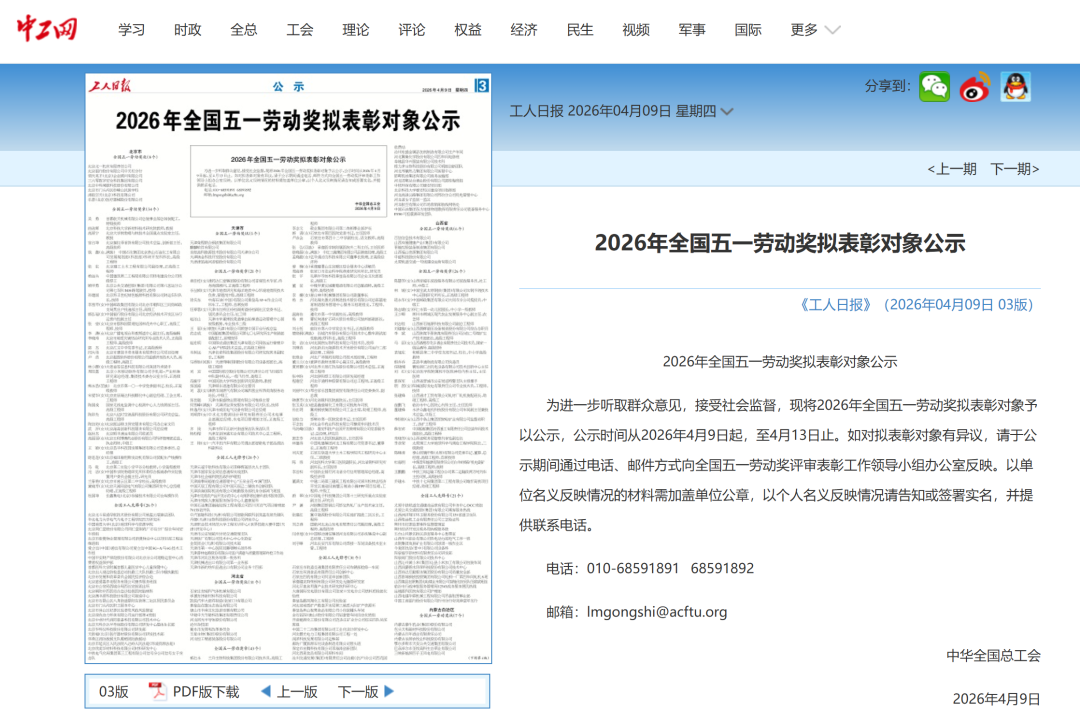Click the 中工网 site logo

pos(47,30)
